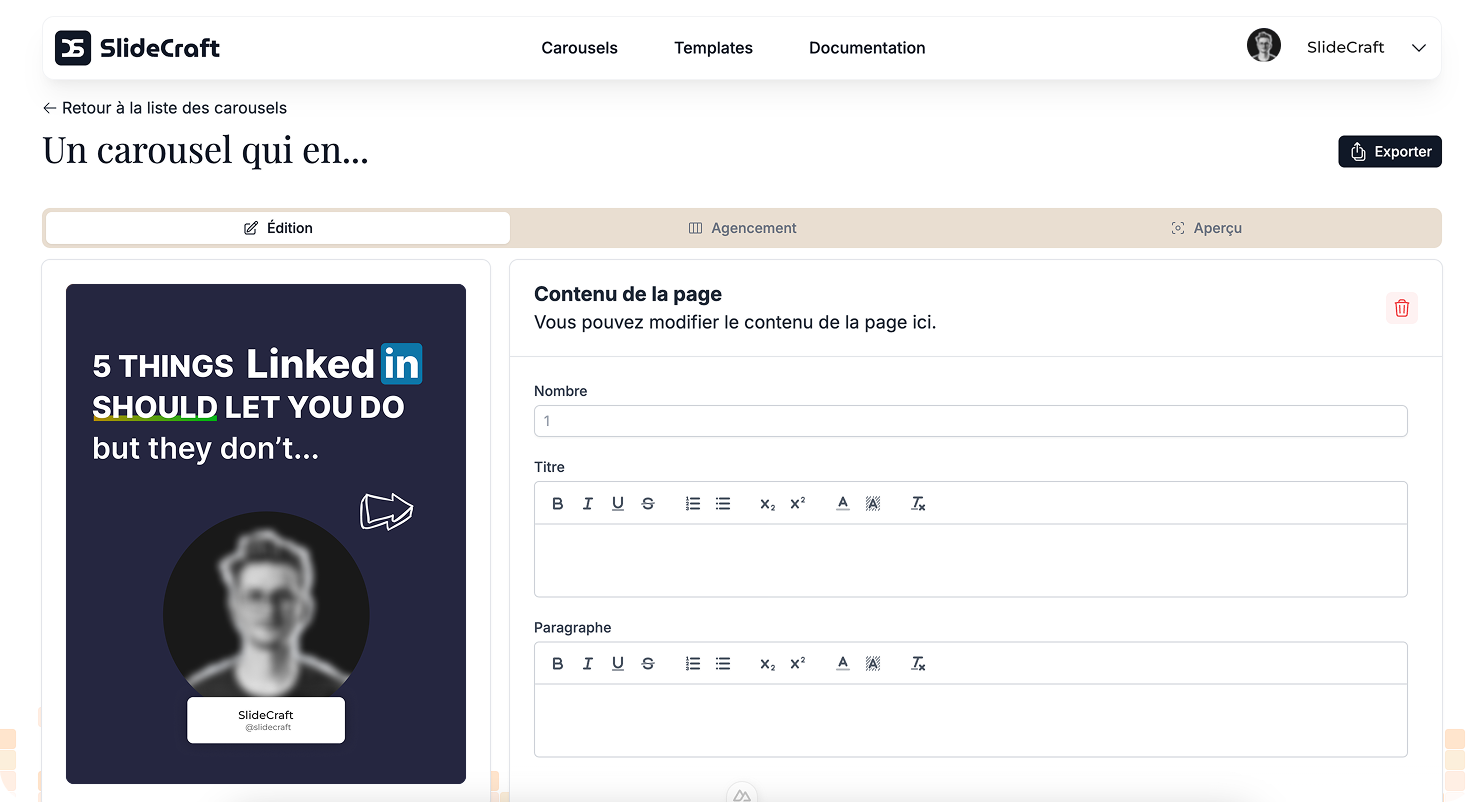Screen dimensions: 1476x802
Task: Apply superscript in the Paragraphe toolbar
Action: (797, 664)
